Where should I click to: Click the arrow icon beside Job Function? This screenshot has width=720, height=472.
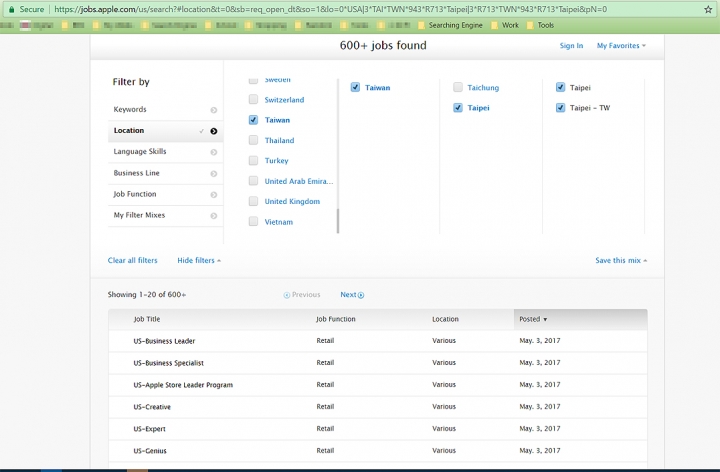click(214, 194)
